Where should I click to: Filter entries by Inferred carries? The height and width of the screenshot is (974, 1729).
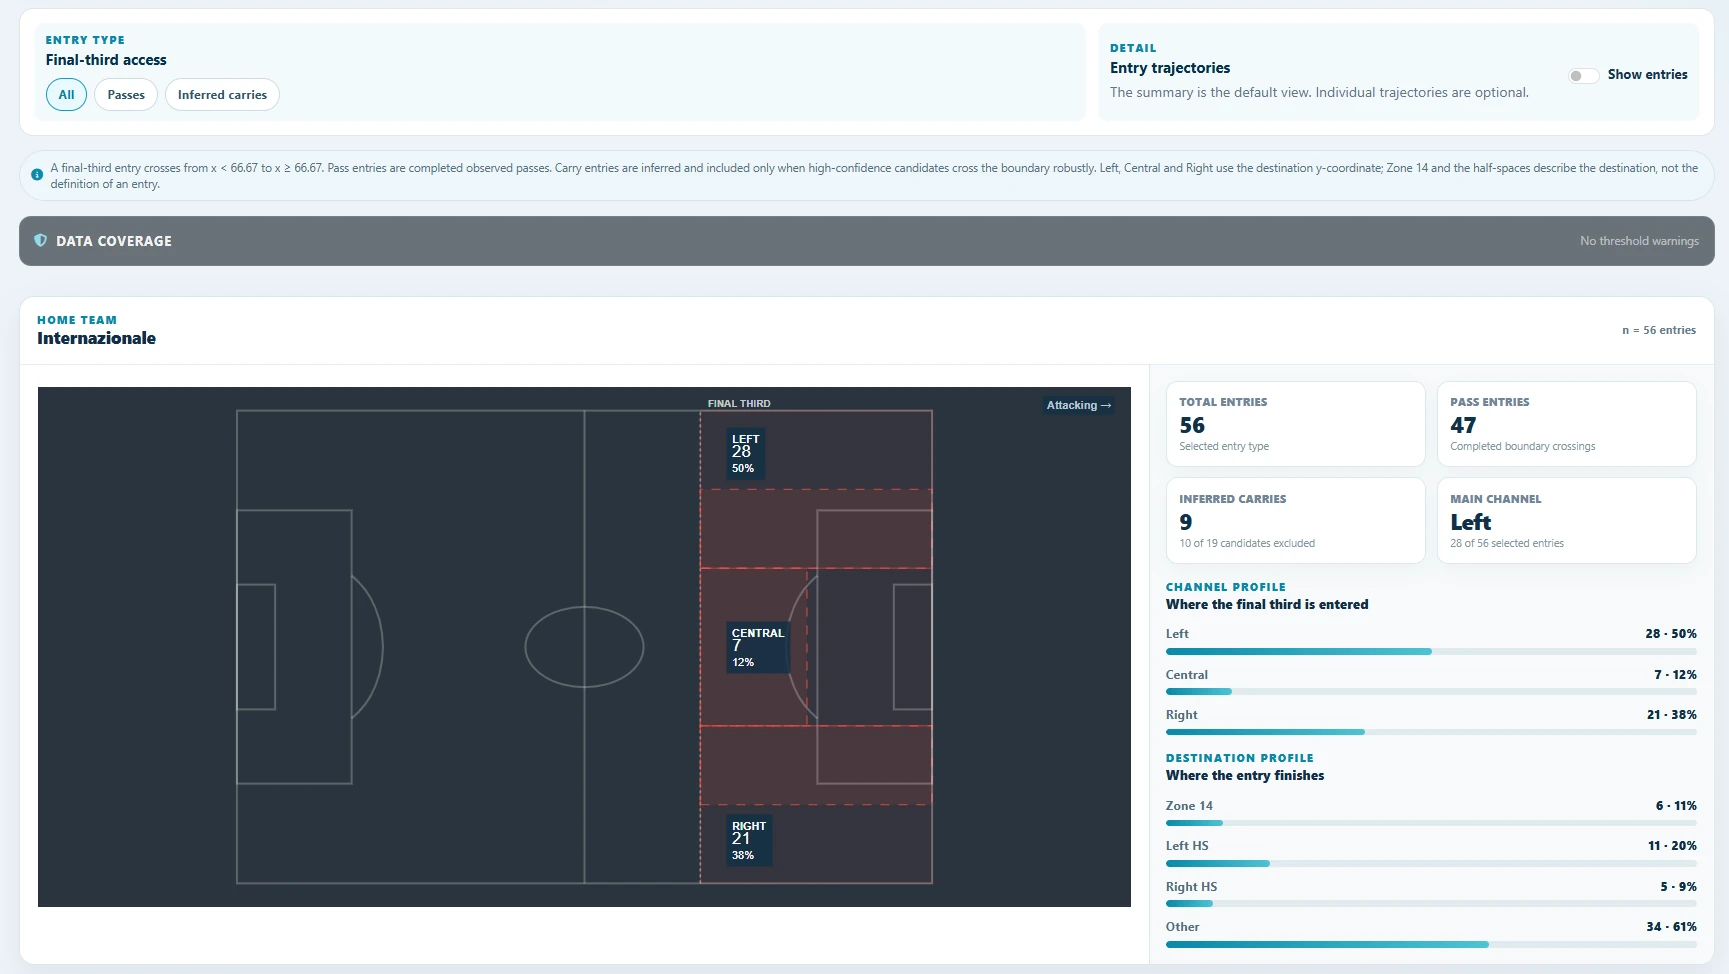pyautogui.click(x=222, y=95)
